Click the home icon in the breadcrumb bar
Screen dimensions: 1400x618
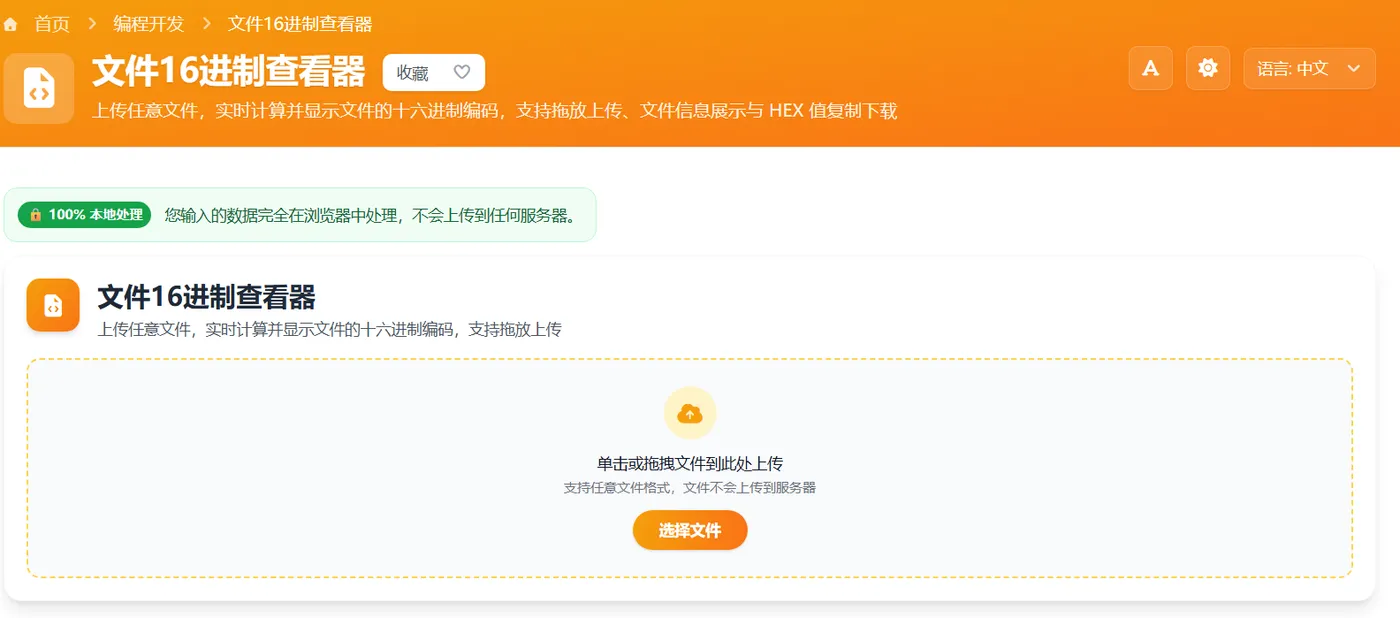click(11, 23)
